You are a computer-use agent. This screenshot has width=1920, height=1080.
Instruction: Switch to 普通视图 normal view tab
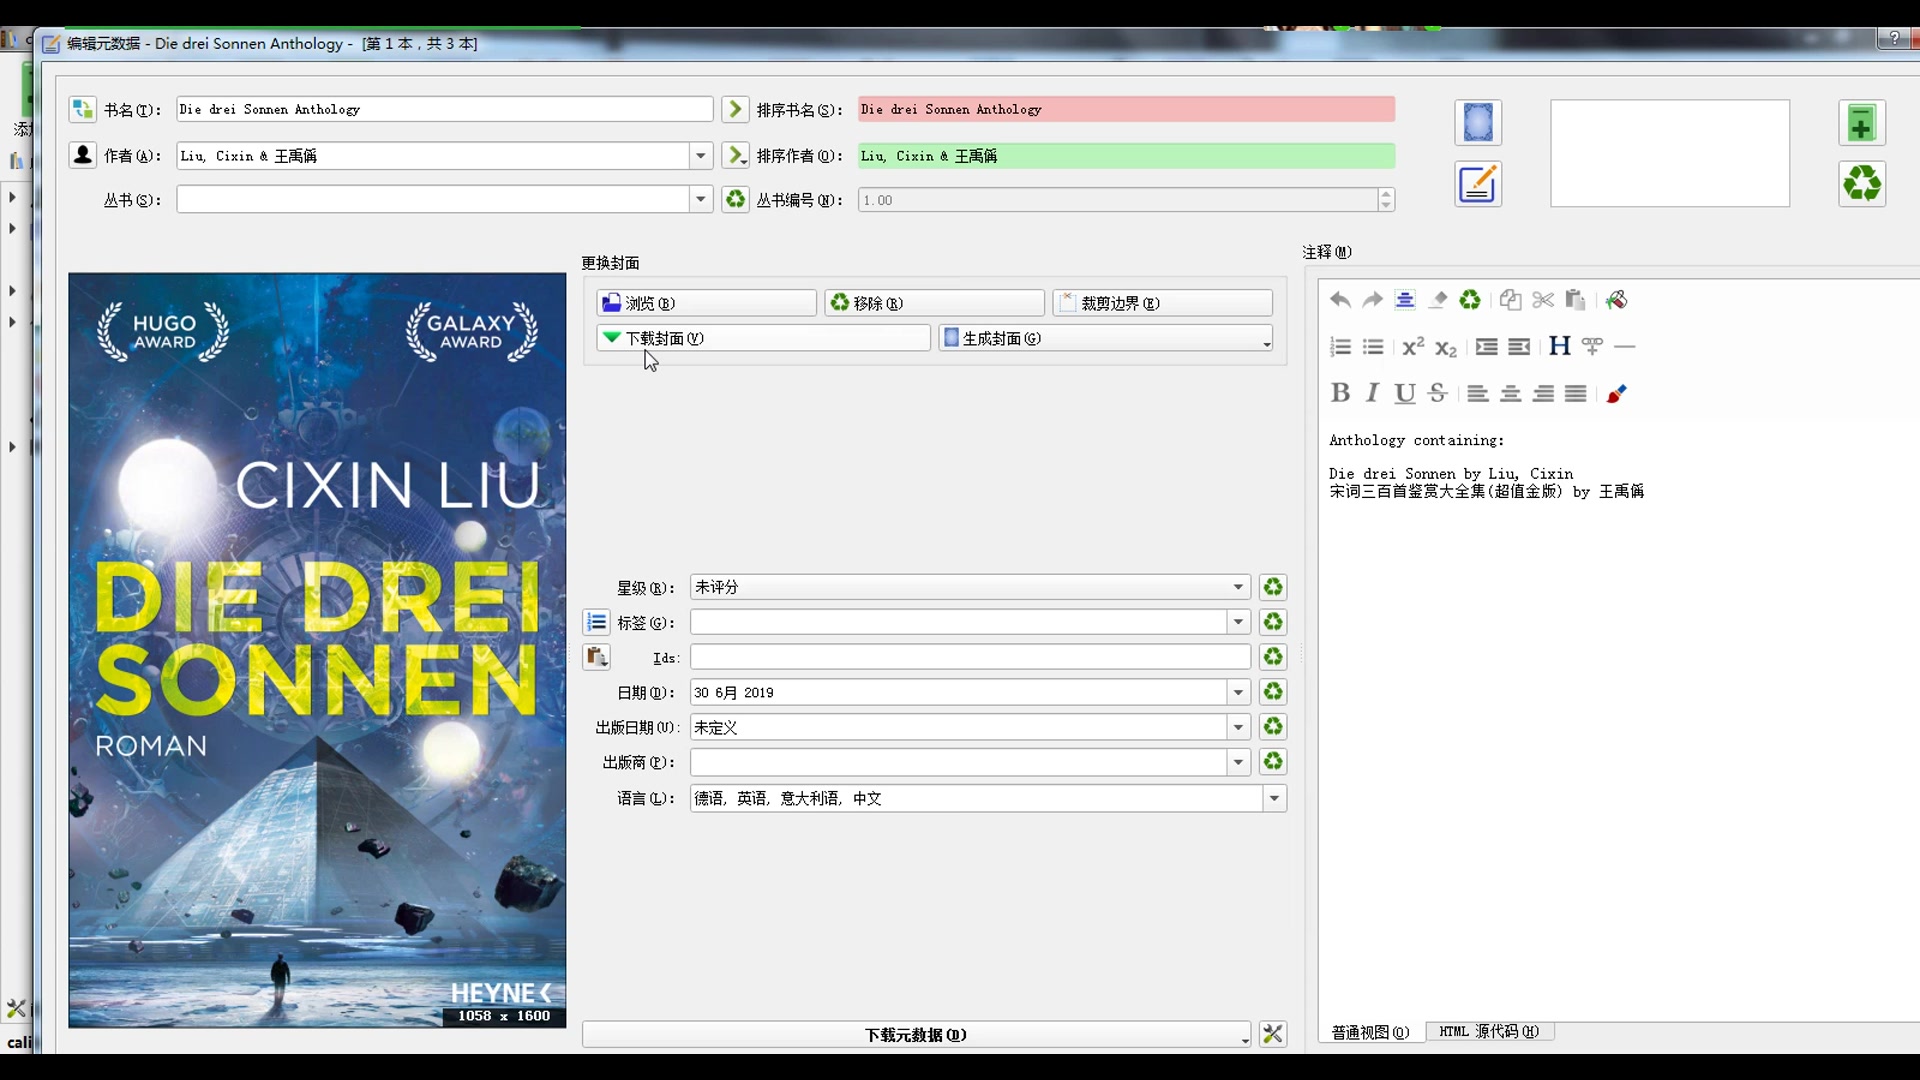click(x=1370, y=1032)
